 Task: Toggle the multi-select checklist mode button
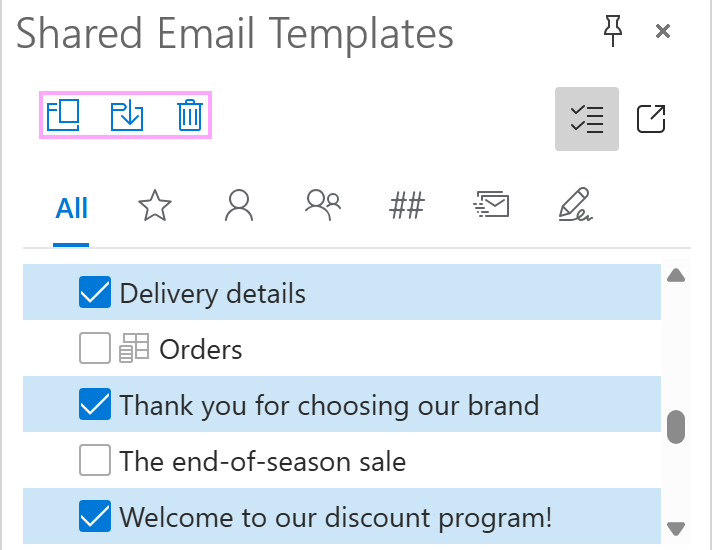586,119
